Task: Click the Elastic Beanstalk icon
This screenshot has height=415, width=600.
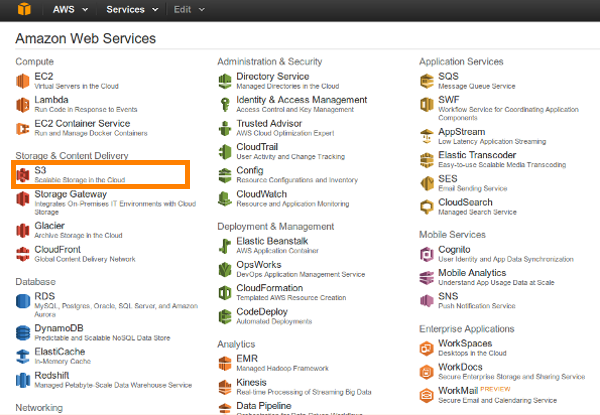Action: tap(225, 246)
